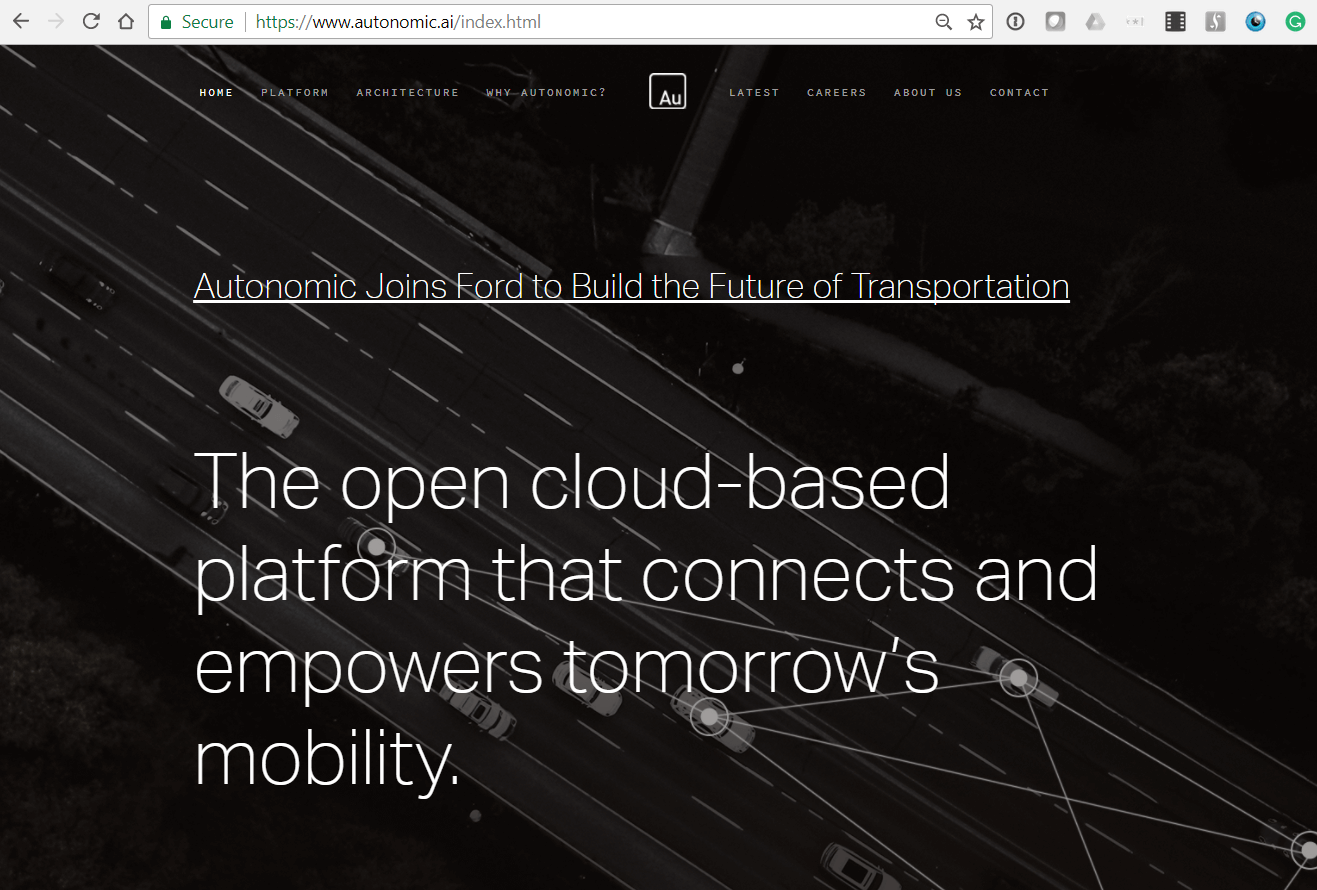The width and height of the screenshot is (1317, 890).
Task: Open the WHY AUTONOMIC? menu item
Action: 545,92
